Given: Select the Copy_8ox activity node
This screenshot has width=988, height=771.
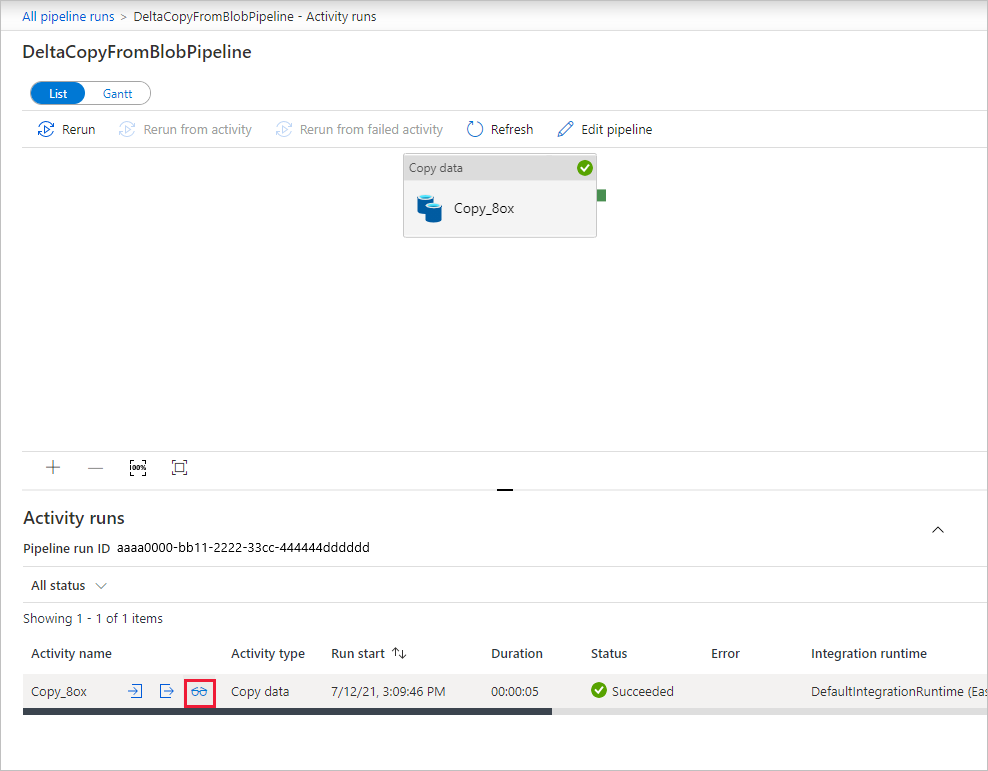Looking at the screenshot, I should pyautogui.click(x=499, y=209).
